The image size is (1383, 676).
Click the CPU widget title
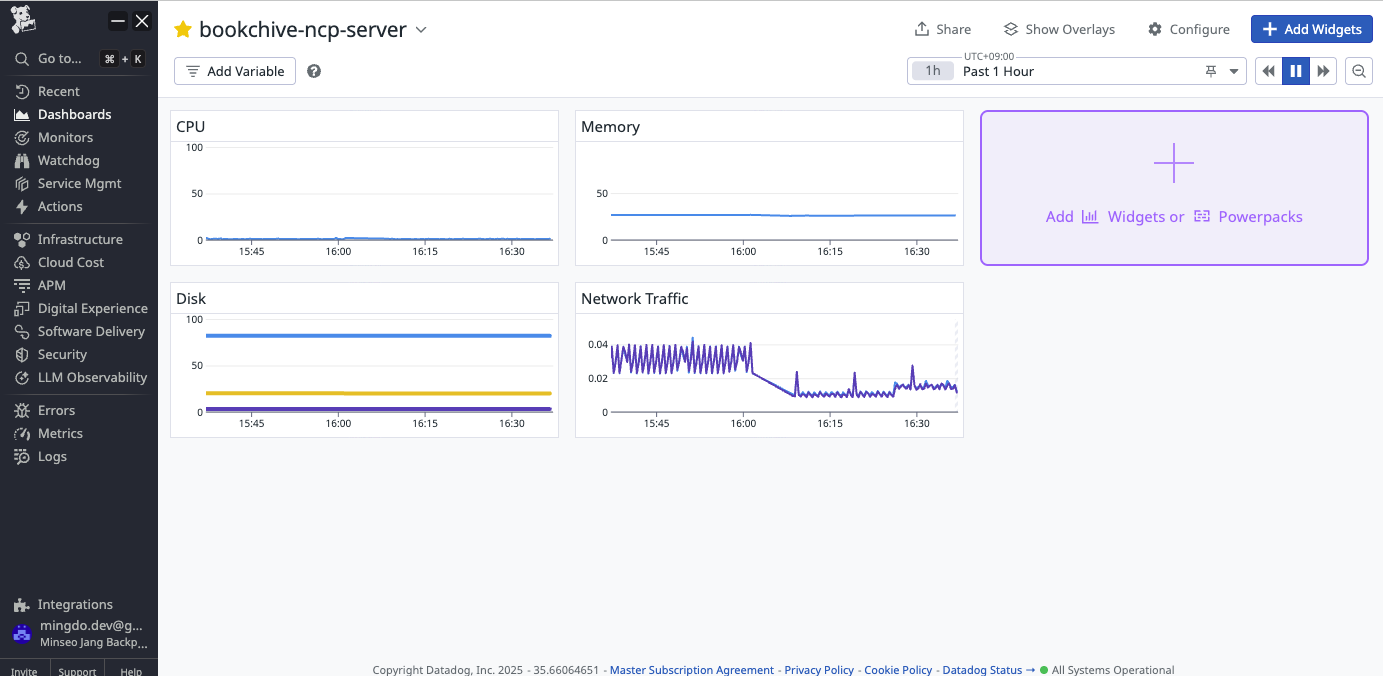[x=190, y=127]
